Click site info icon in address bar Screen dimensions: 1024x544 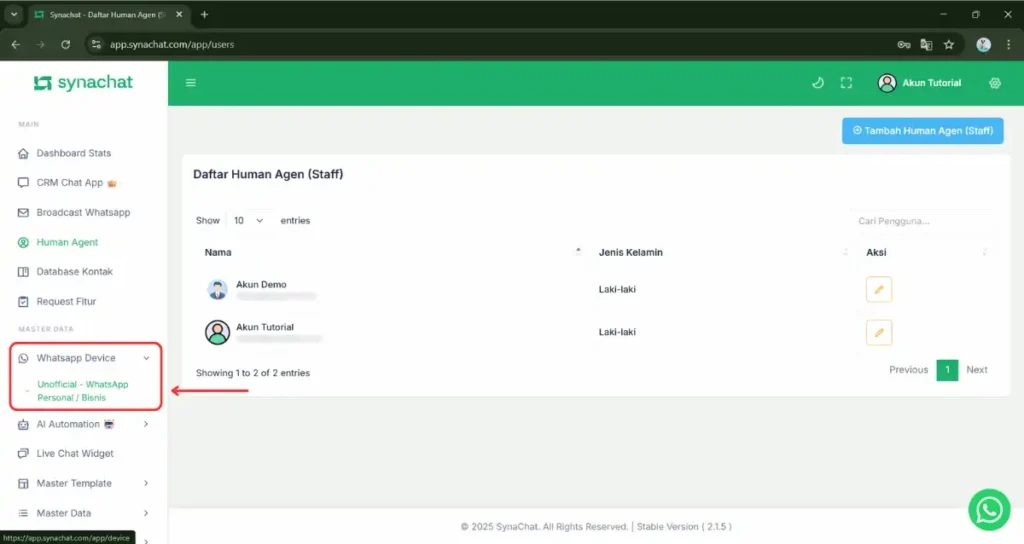pyautogui.click(x=96, y=44)
